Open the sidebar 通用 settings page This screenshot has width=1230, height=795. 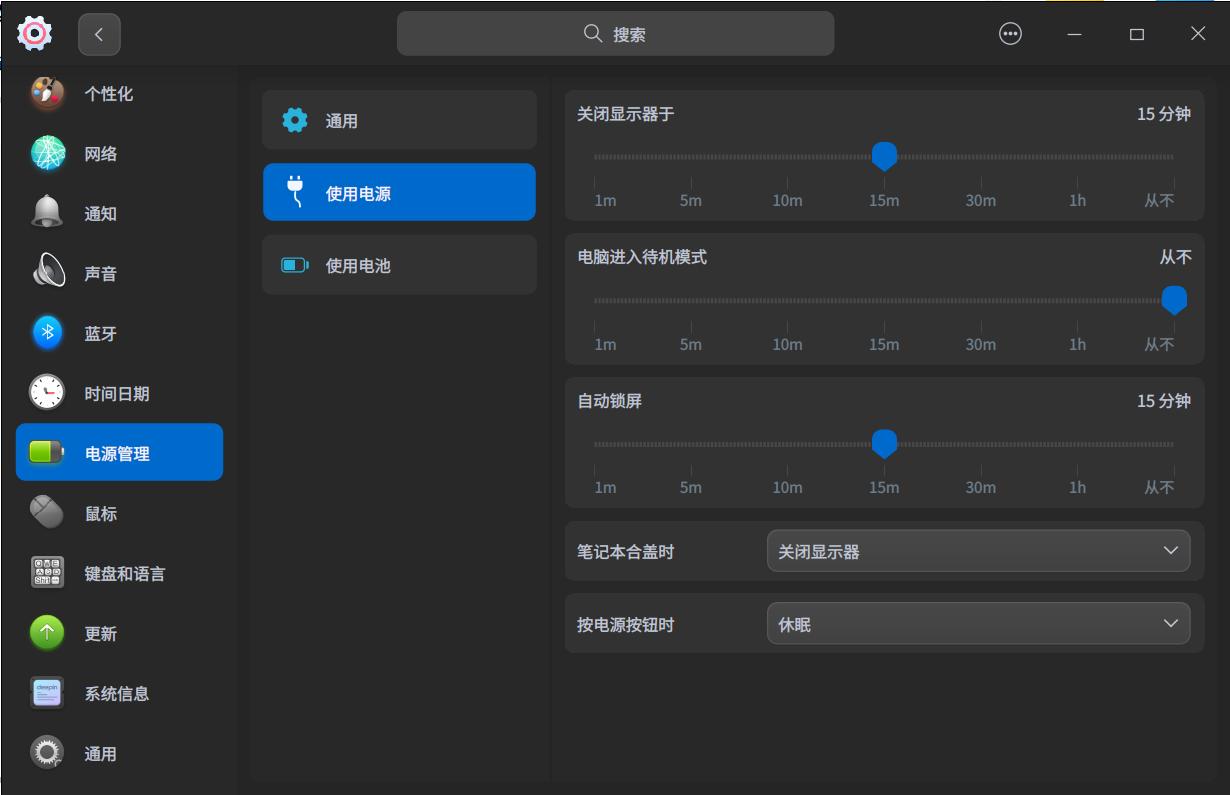click(x=119, y=753)
